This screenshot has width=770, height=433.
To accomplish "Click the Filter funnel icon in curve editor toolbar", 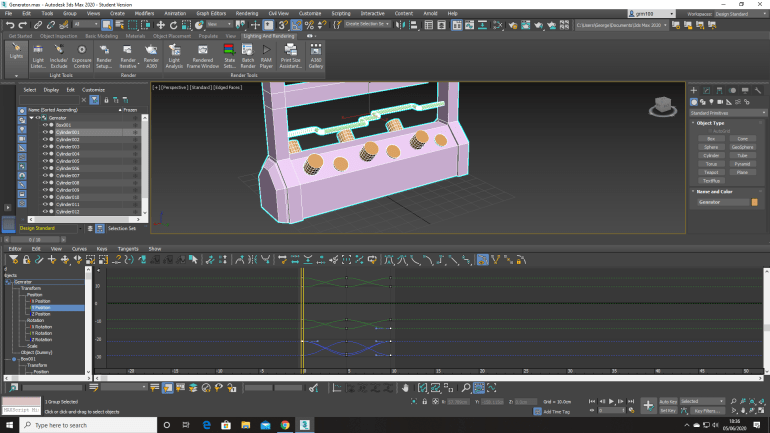I will [x=14, y=260].
